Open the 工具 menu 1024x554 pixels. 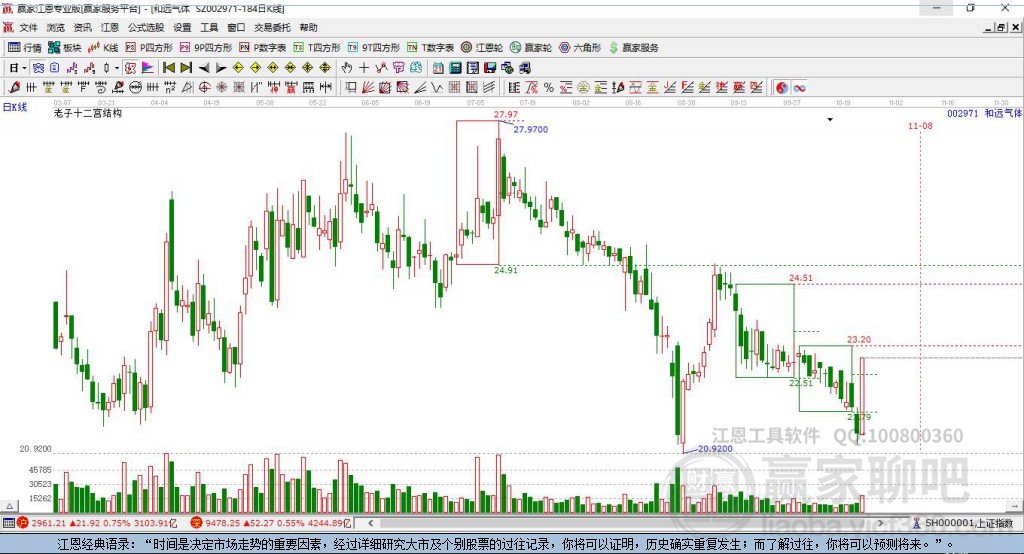coord(209,27)
